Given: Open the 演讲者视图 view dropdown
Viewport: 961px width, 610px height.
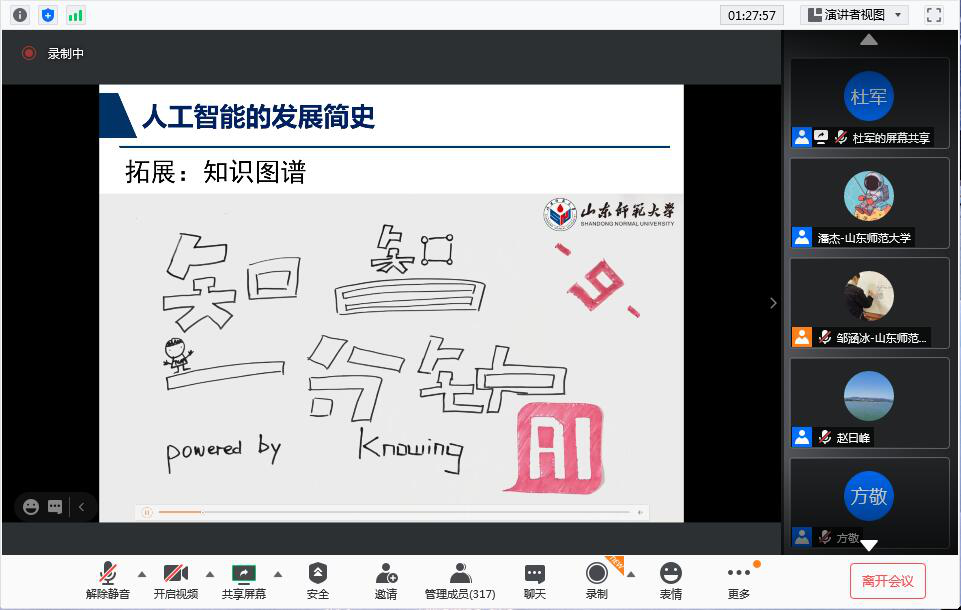Looking at the screenshot, I should (x=853, y=15).
